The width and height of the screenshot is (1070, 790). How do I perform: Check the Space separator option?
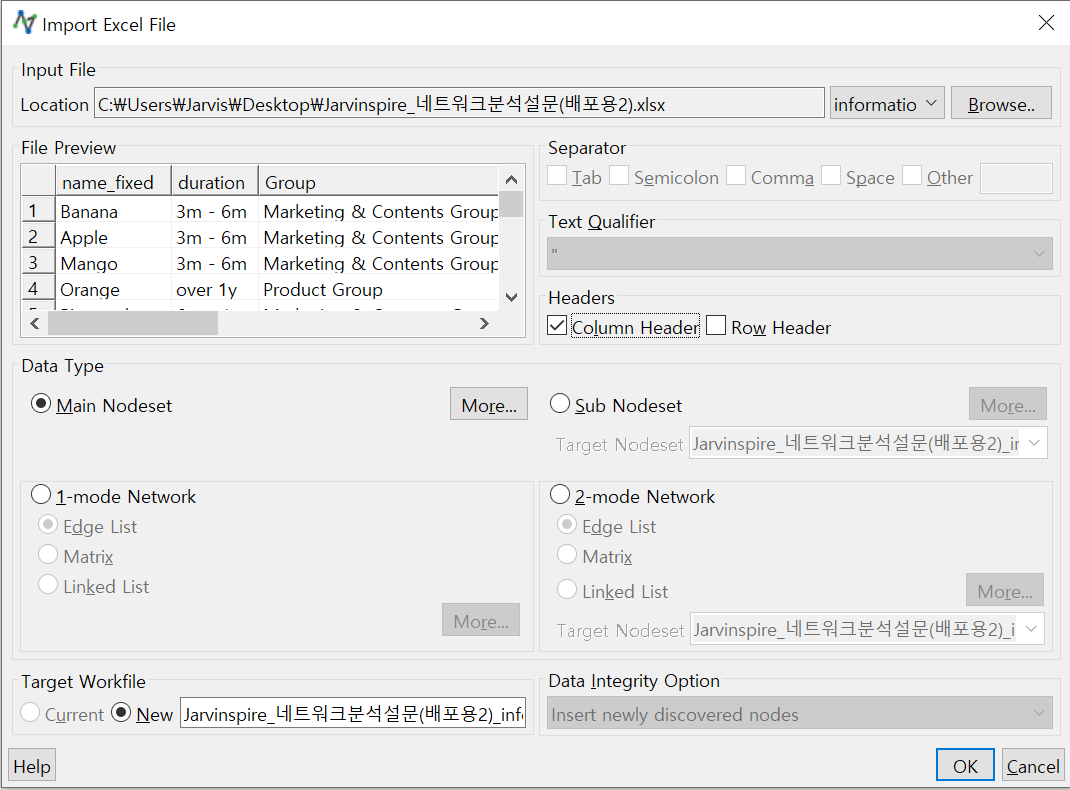pyautogui.click(x=830, y=176)
